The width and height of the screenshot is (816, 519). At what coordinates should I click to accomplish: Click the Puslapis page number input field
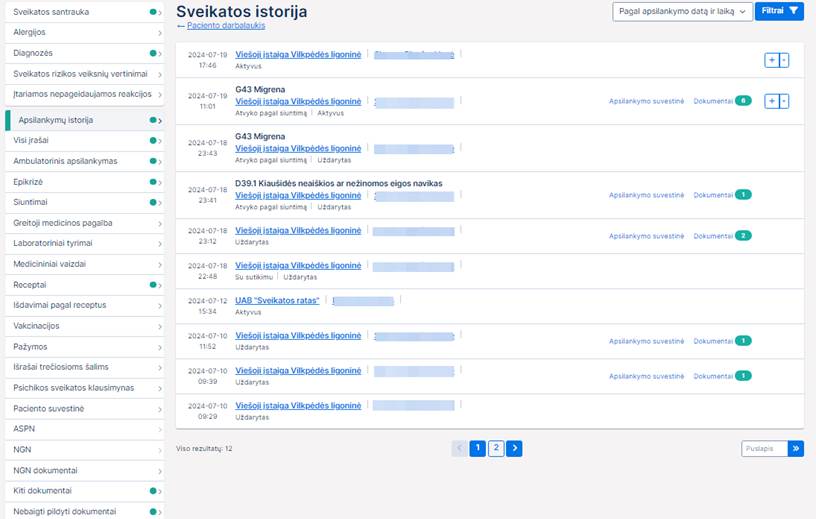pos(764,449)
